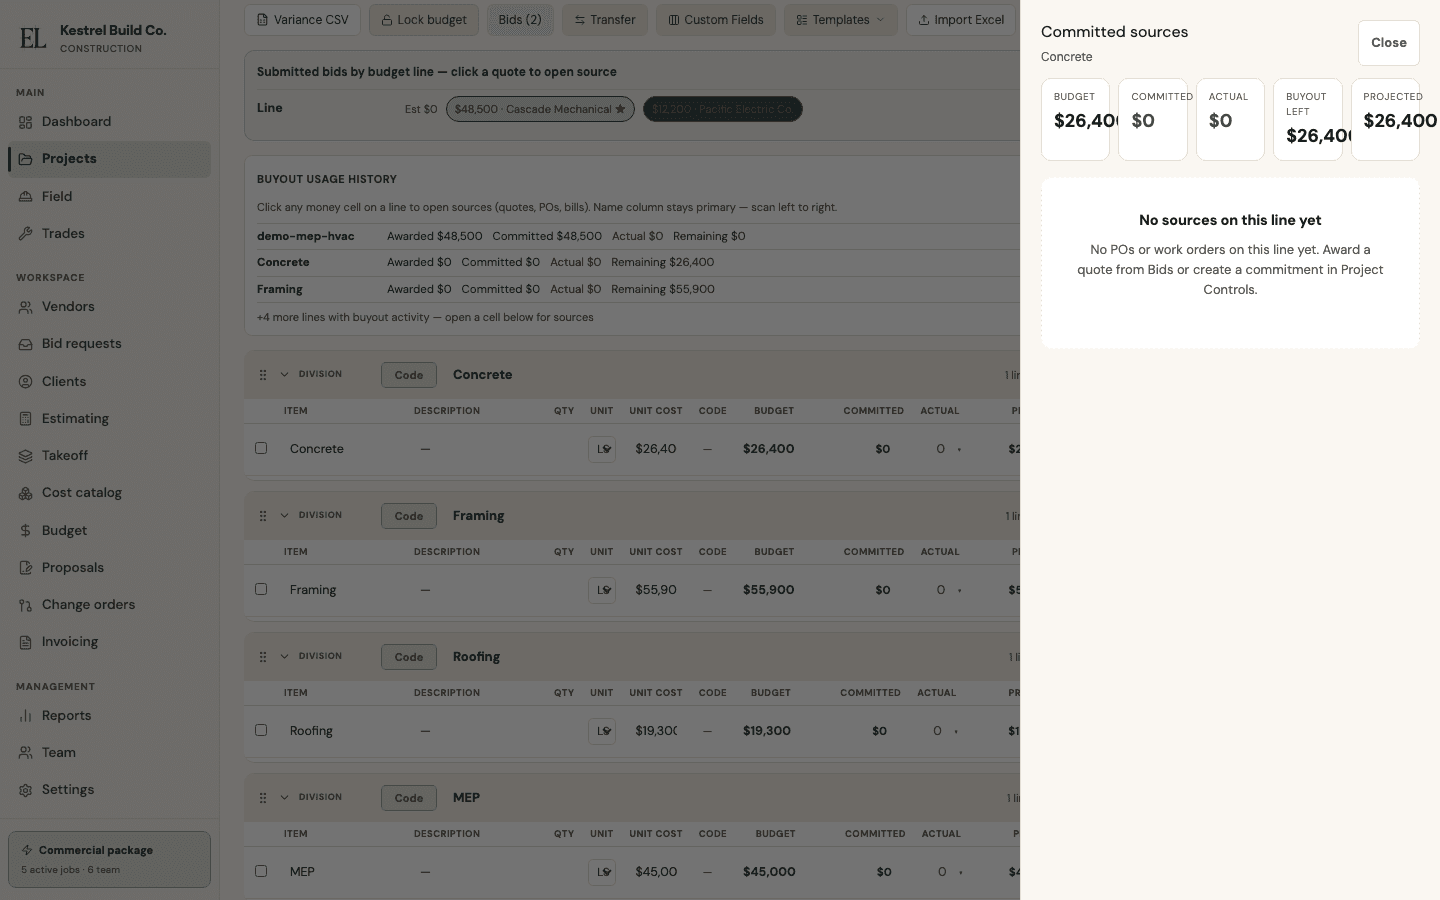Click Code button for Roofing division
Image resolution: width=1440 pixels, height=900 pixels.
pyautogui.click(x=409, y=657)
